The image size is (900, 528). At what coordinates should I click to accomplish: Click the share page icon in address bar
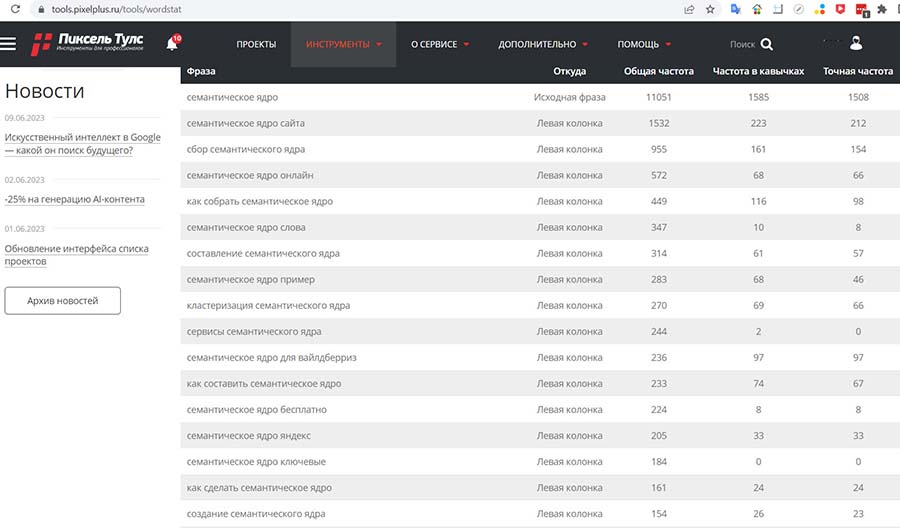689,9
